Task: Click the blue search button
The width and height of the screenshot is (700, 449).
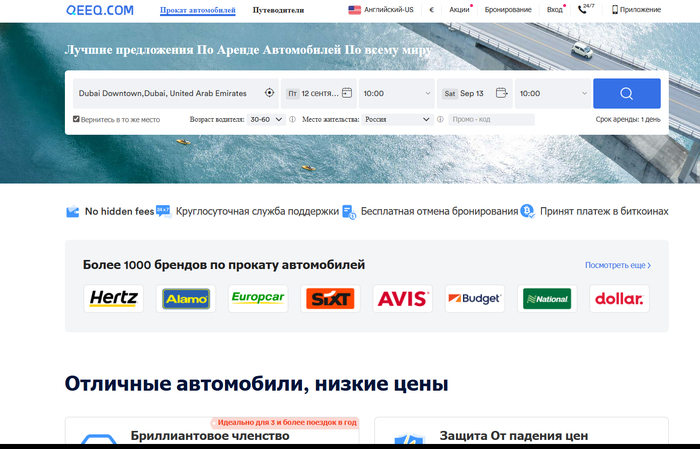Action: click(626, 93)
